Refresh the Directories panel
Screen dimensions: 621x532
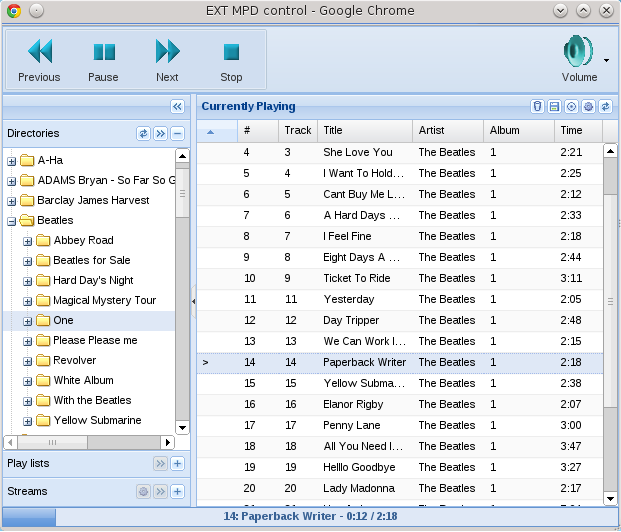coord(143,133)
